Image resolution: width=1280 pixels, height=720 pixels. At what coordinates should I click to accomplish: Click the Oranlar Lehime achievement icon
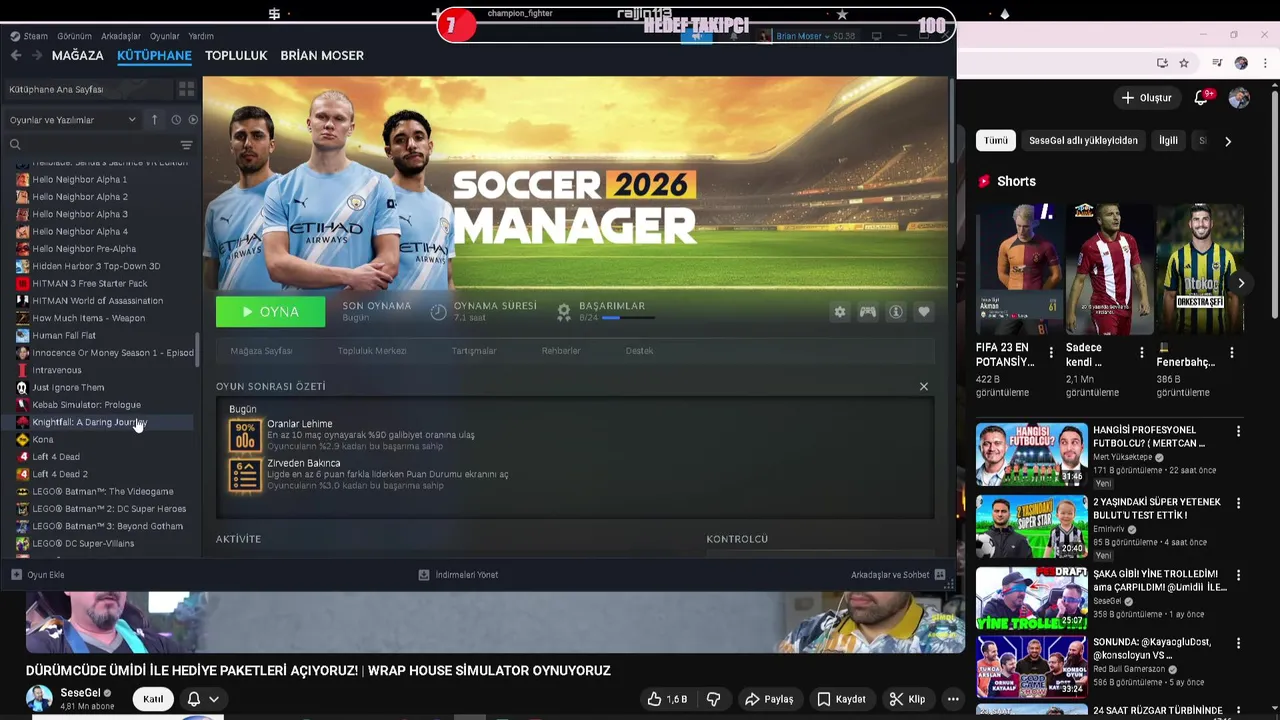click(x=245, y=435)
